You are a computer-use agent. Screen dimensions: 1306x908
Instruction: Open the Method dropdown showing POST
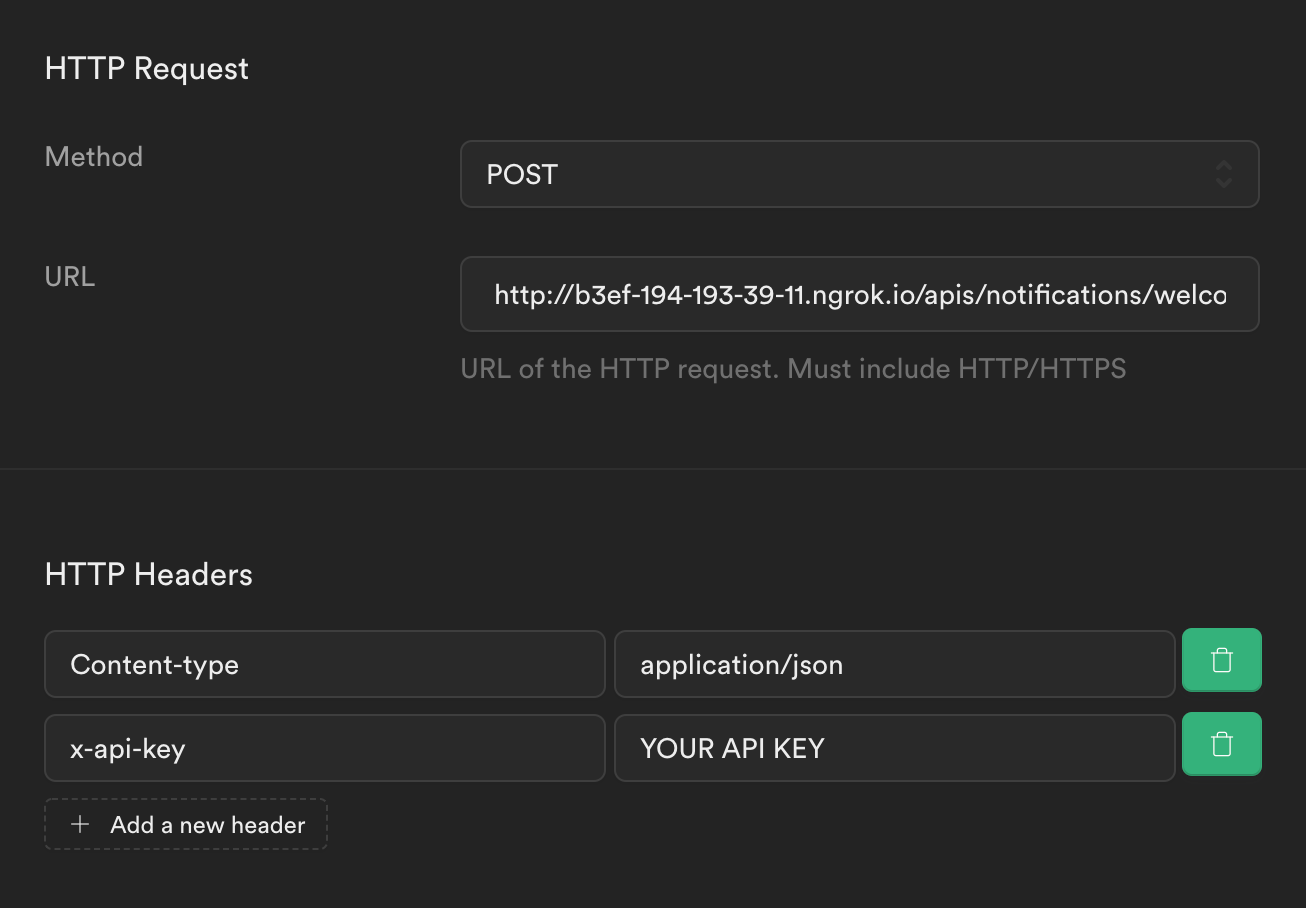[860, 174]
